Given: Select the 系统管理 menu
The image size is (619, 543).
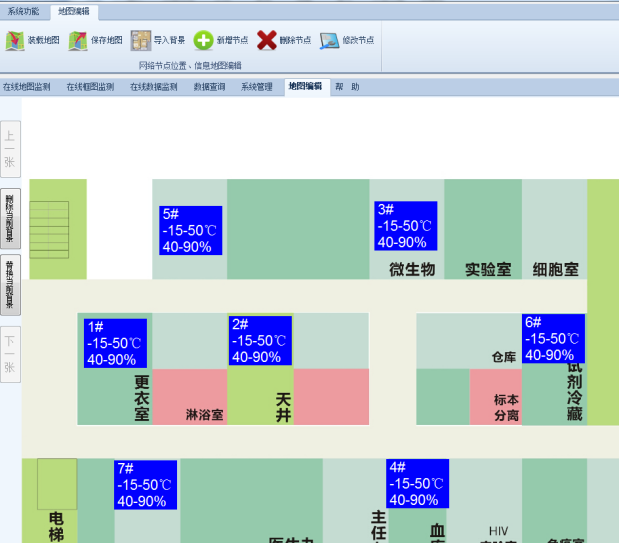Looking at the screenshot, I should 256,87.
